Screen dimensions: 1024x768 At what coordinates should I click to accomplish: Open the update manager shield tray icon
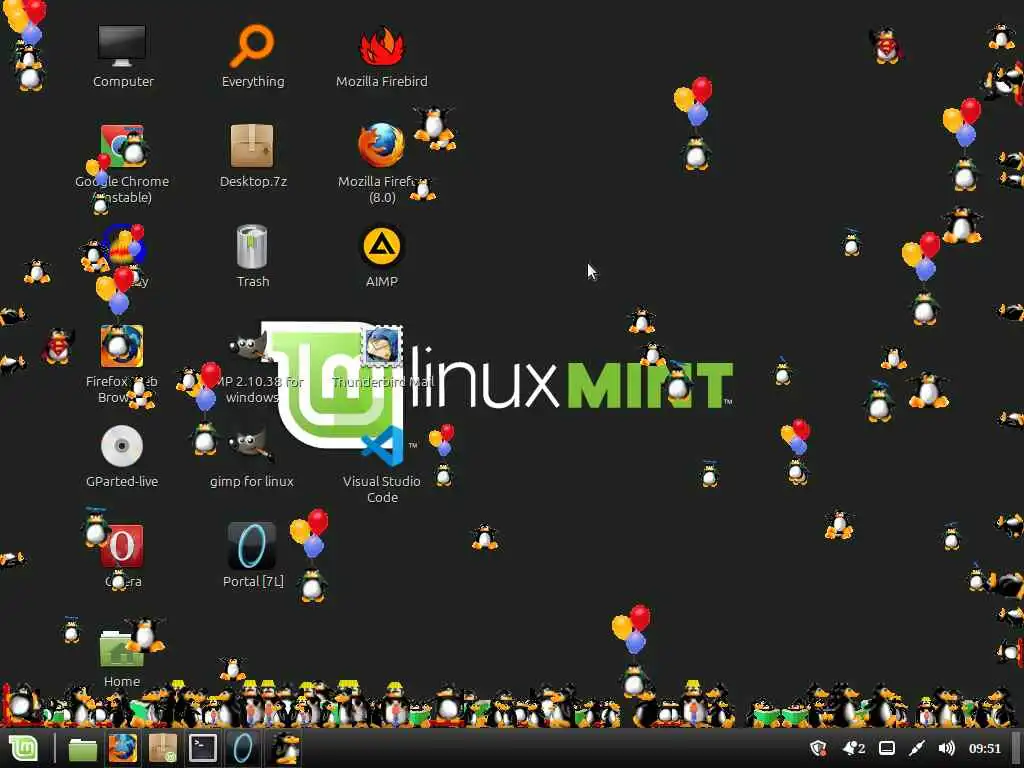(x=818, y=748)
